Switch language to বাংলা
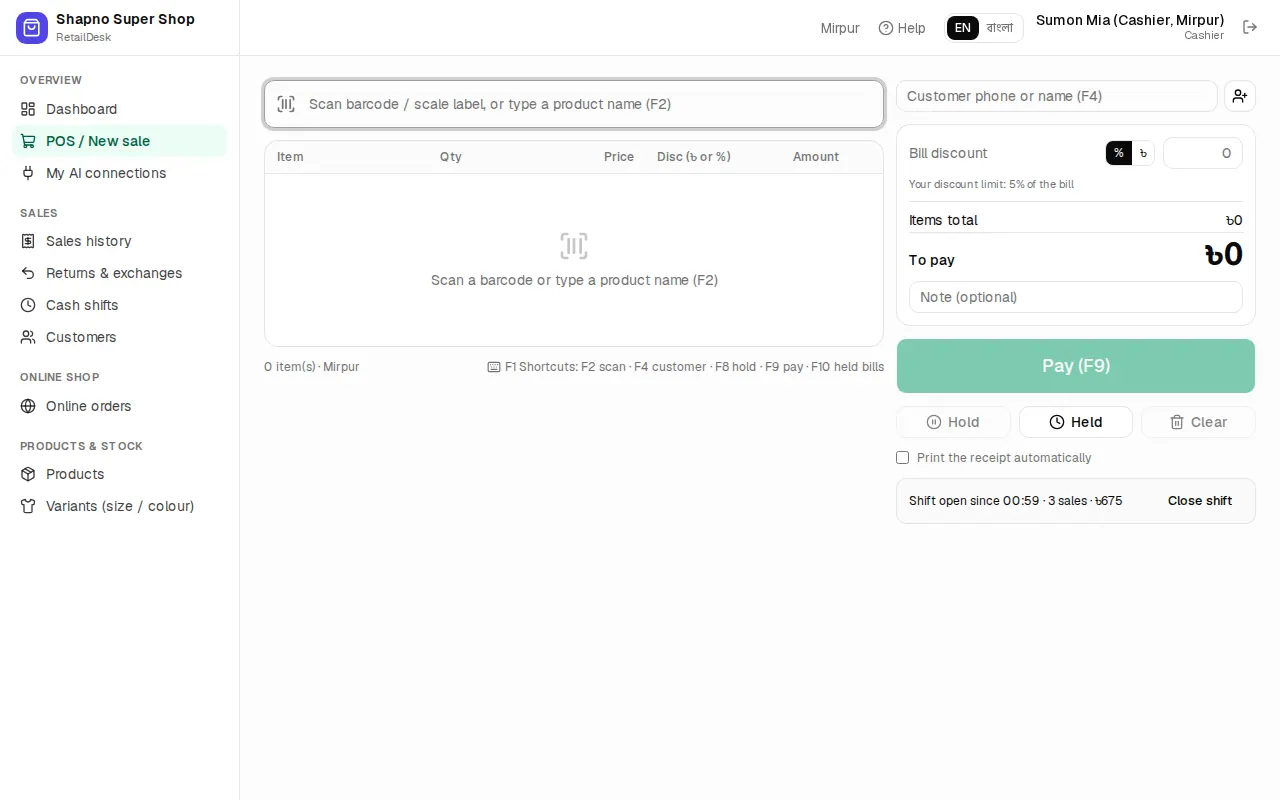The width and height of the screenshot is (1280, 800). [x=1000, y=28]
